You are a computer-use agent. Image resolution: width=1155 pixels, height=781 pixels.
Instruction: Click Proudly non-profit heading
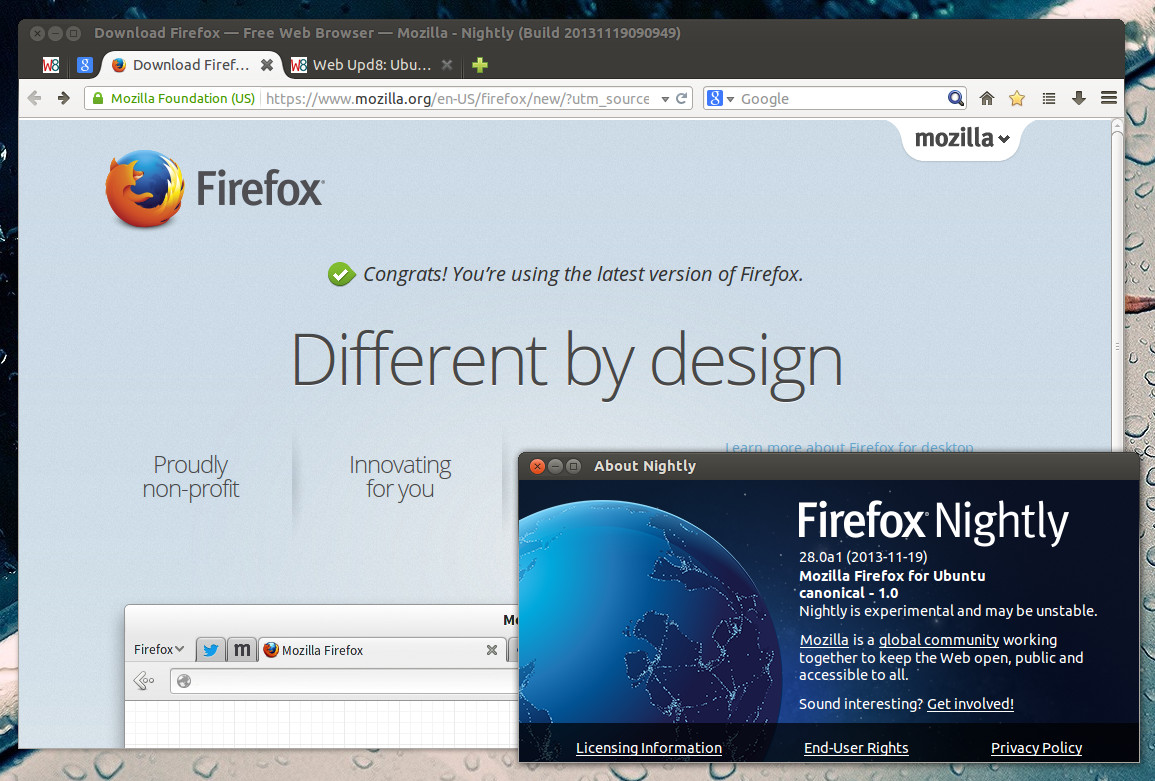[191, 477]
